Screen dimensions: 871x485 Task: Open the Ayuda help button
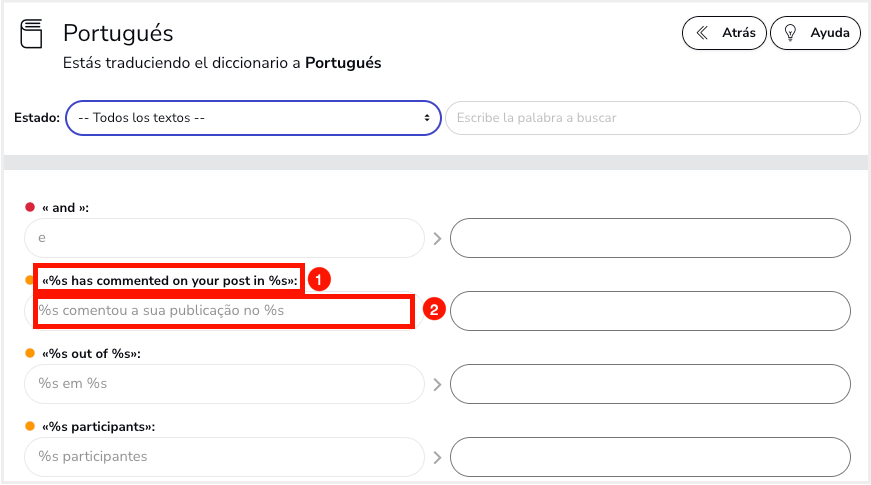tap(815, 33)
